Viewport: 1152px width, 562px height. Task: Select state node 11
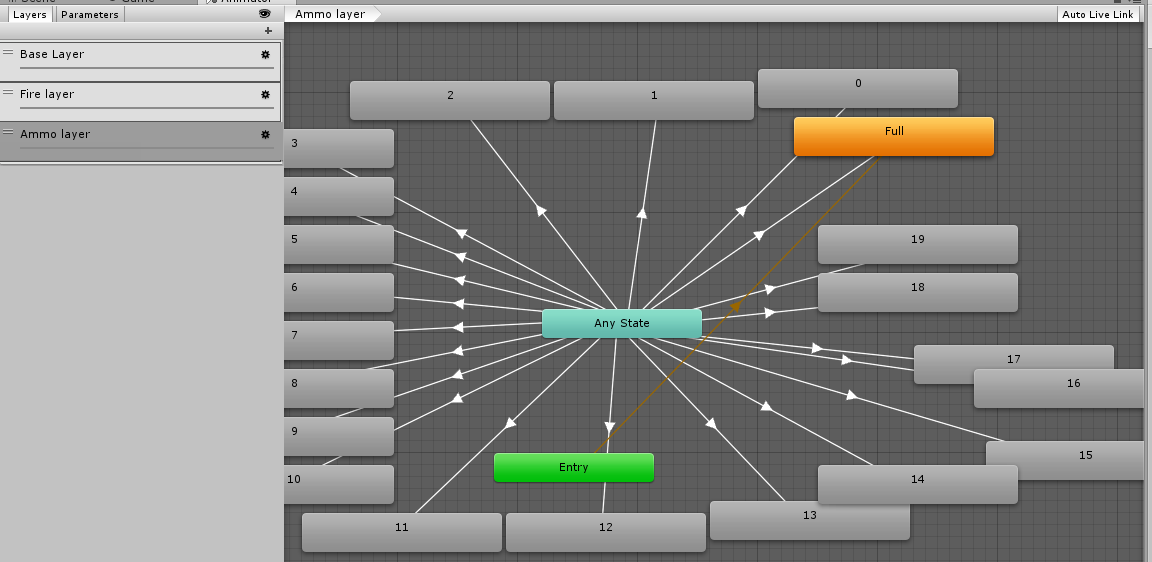tap(402, 533)
